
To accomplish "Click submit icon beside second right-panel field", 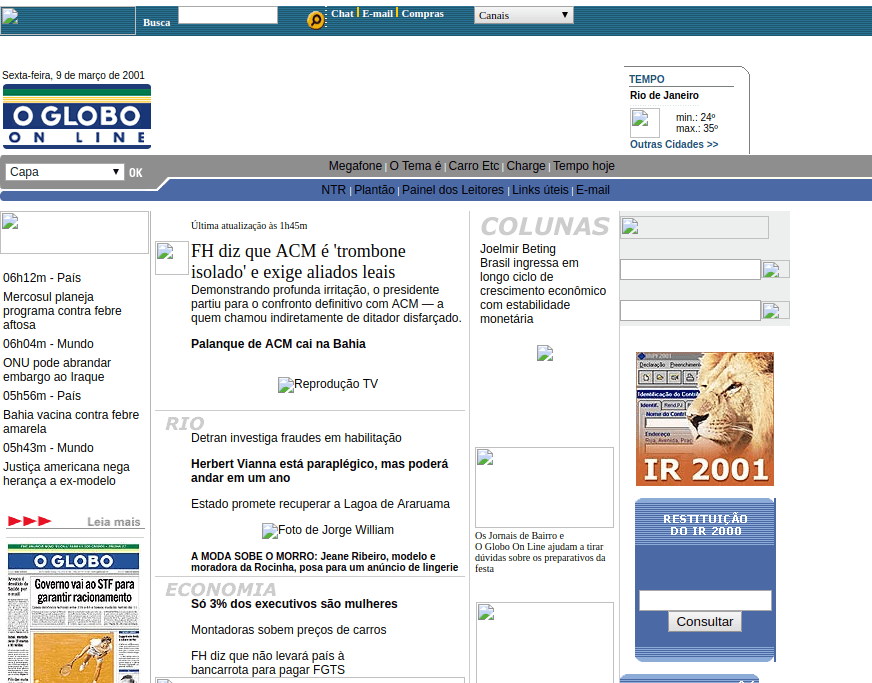I will pyautogui.click(x=775, y=310).
